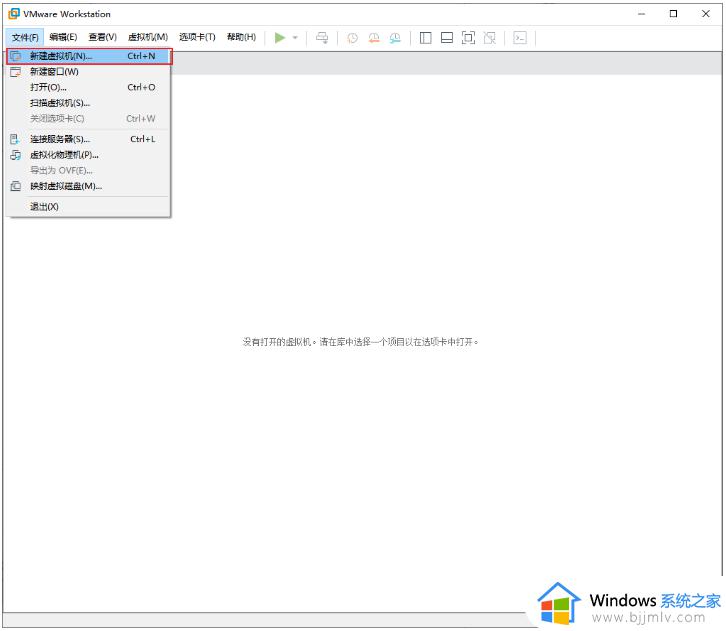Click the new window menu icon
This screenshot has height=631, width=726.
(15, 72)
